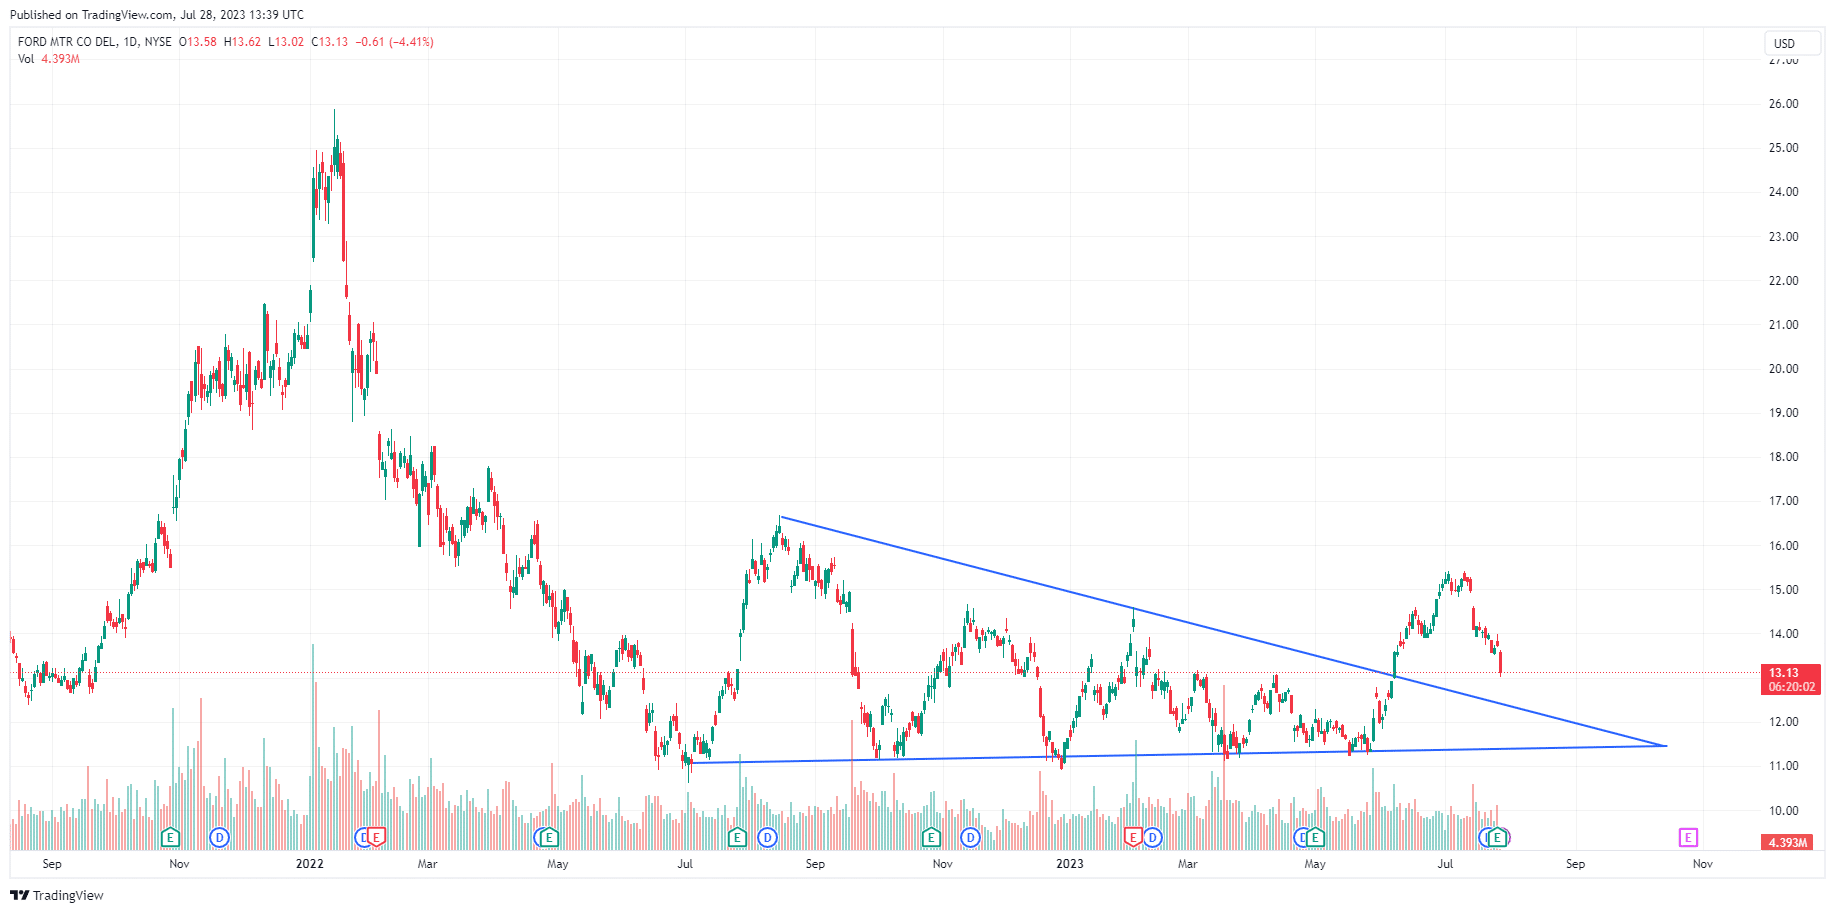Screen dimensions: 1835x913
Task: Open the red earnings marker after 2022 label
Action: 377,837
